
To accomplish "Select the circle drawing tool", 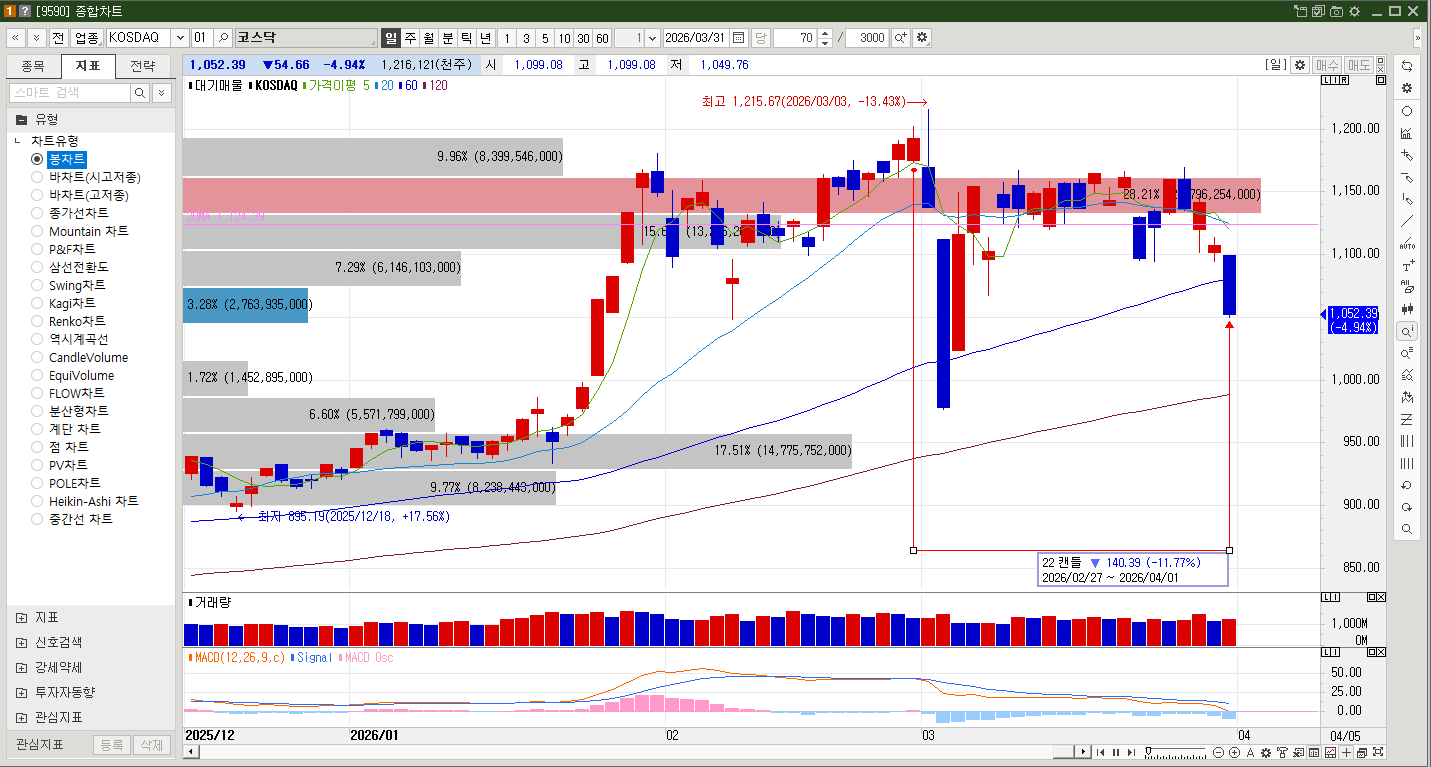I will point(1407,111).
